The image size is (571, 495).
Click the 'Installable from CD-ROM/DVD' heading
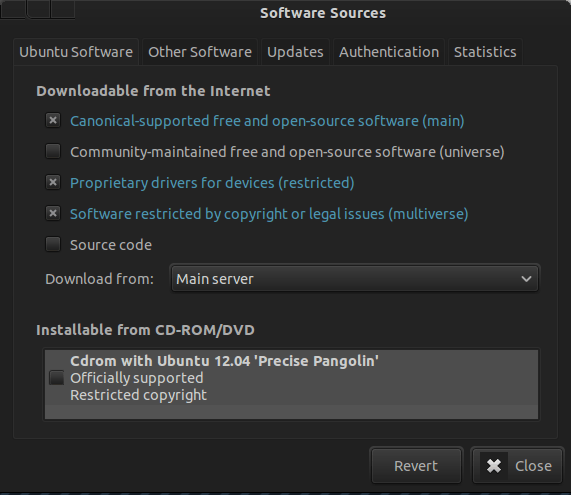point(145,330)
